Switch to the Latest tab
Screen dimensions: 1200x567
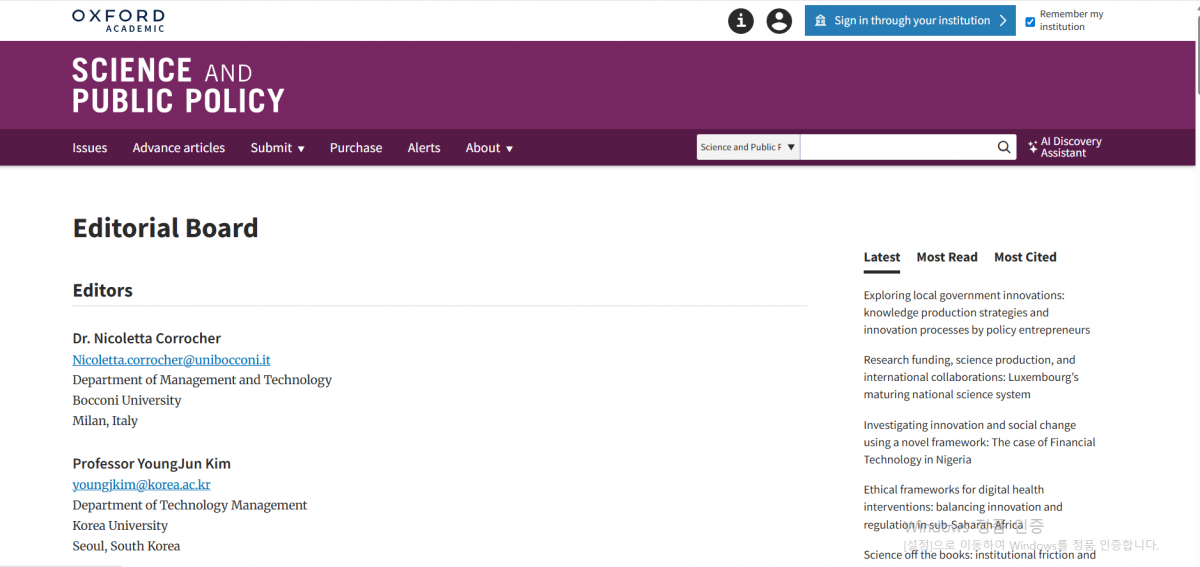tap(882, 257)
